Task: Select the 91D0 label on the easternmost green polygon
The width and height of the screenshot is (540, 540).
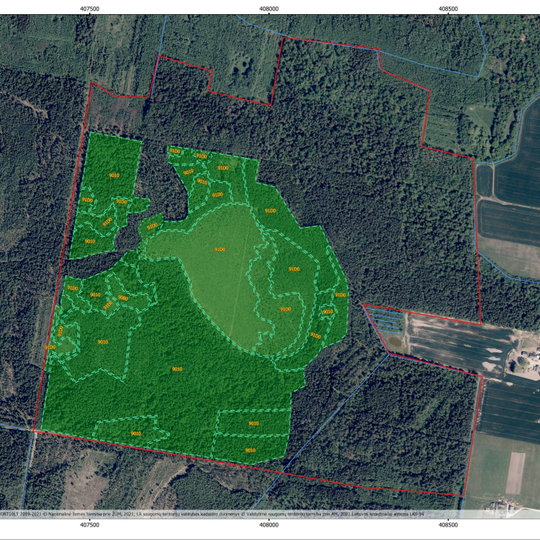Action: point(340,295)
